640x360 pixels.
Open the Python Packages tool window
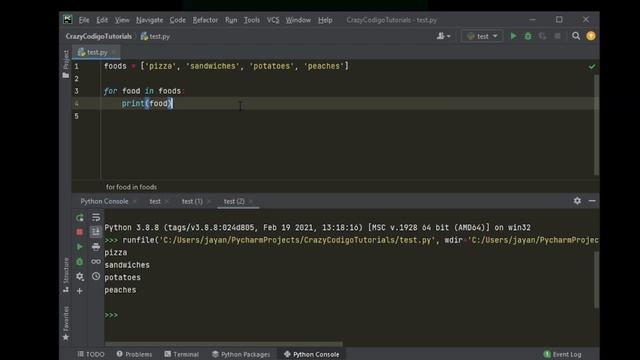tap(241, 354)
